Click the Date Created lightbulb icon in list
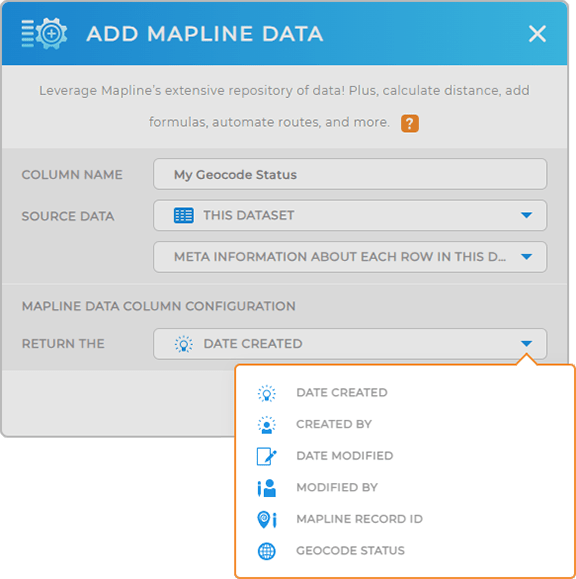 tap(267, 393)
